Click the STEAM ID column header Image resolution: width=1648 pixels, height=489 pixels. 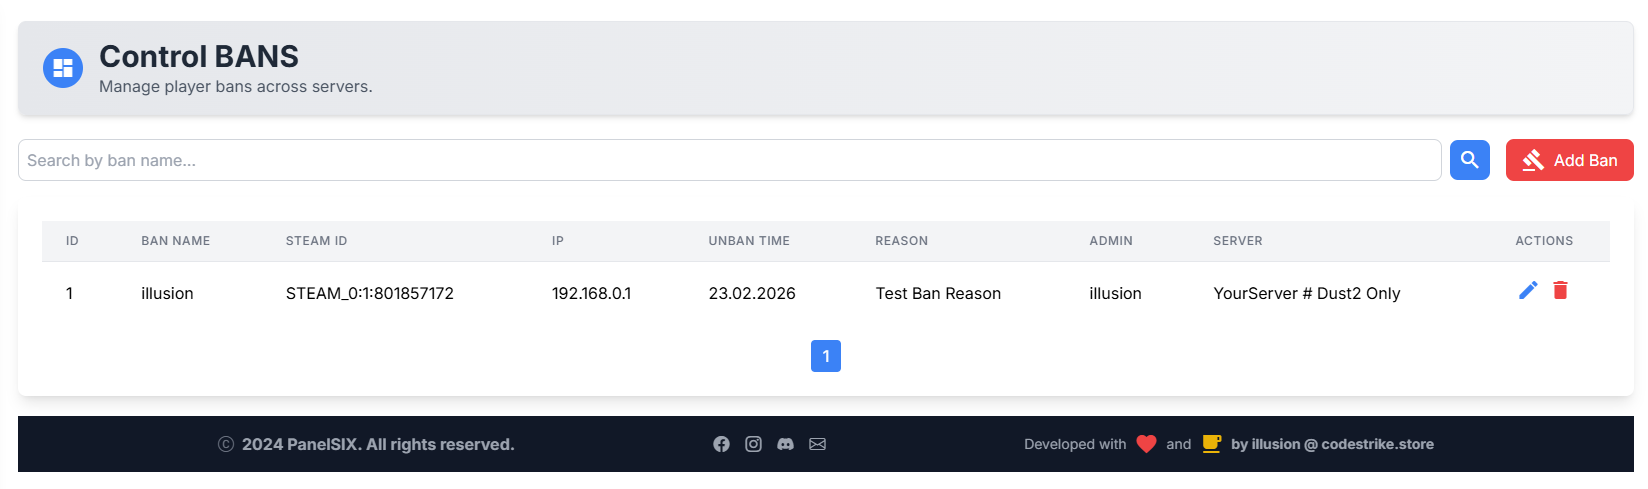click(x=316, y=241)
